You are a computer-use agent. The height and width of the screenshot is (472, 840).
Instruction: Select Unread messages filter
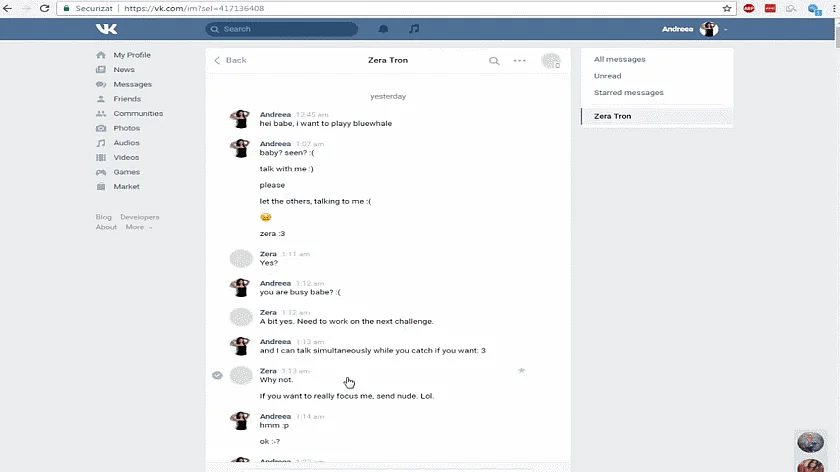(608, 76)
